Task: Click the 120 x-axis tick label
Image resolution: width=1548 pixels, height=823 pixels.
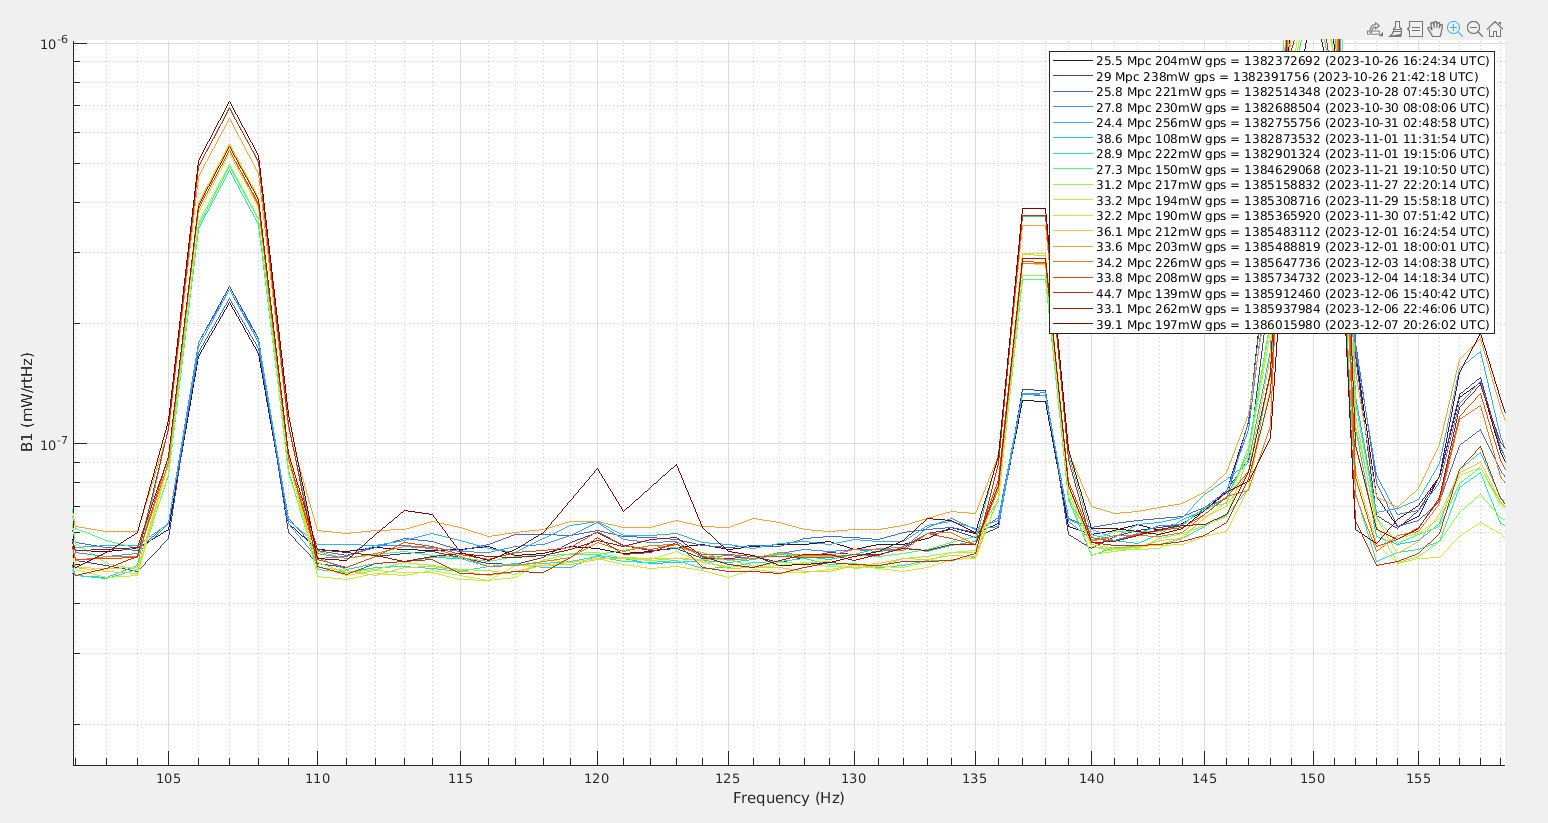Action: (x=597, y=778)
